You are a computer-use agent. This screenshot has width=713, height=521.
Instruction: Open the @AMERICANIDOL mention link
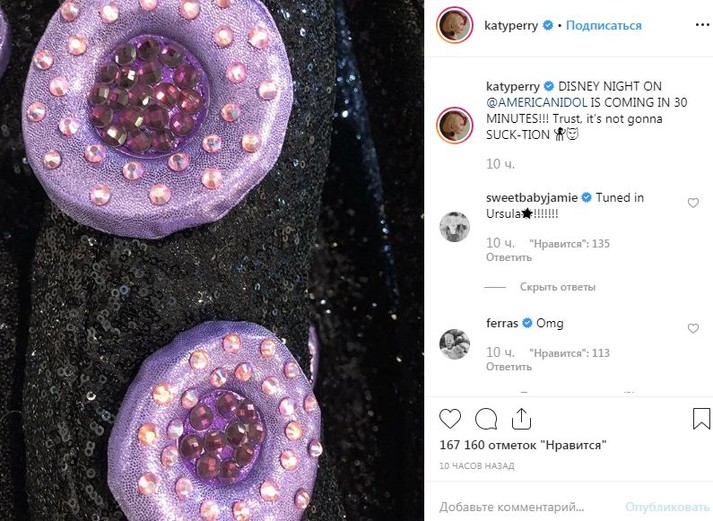(x=536, y=102)
